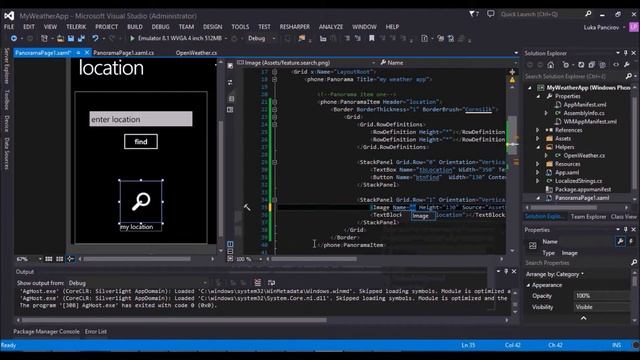640x360 pixels.
Task: Expand the References node in Solution Explorer
Action: click(538, 130)
